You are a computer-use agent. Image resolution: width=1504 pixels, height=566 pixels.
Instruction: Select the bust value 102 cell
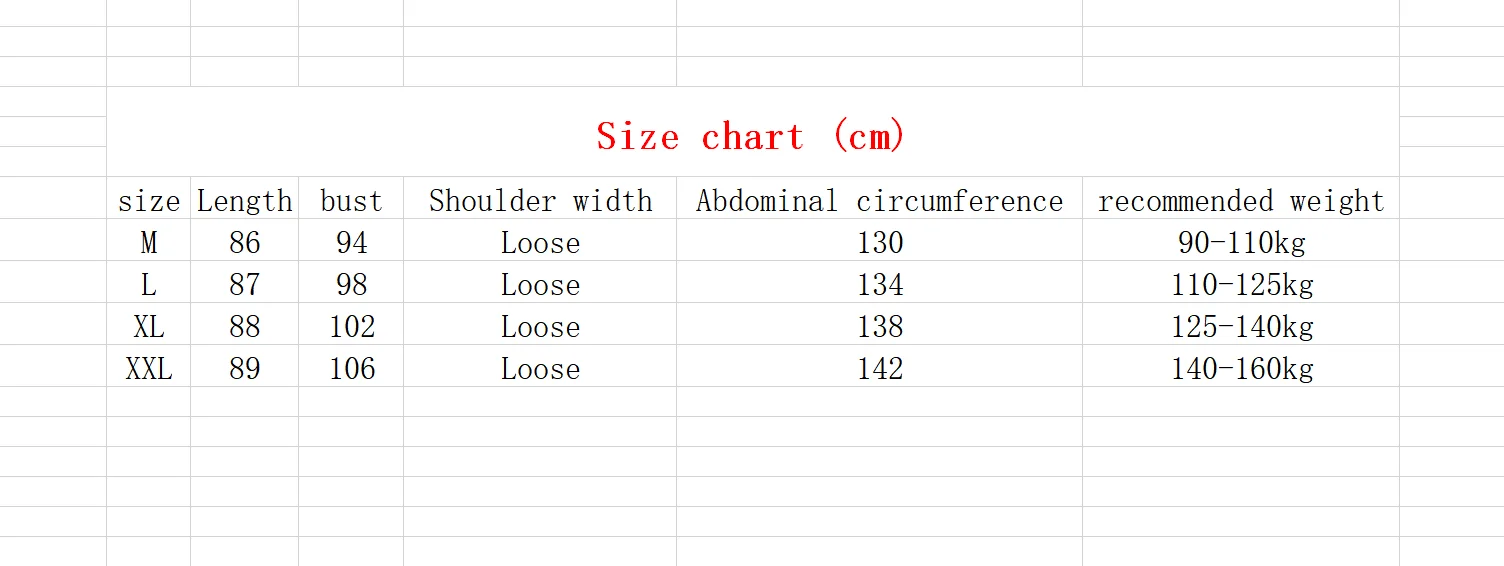click(x=351, y=324)
